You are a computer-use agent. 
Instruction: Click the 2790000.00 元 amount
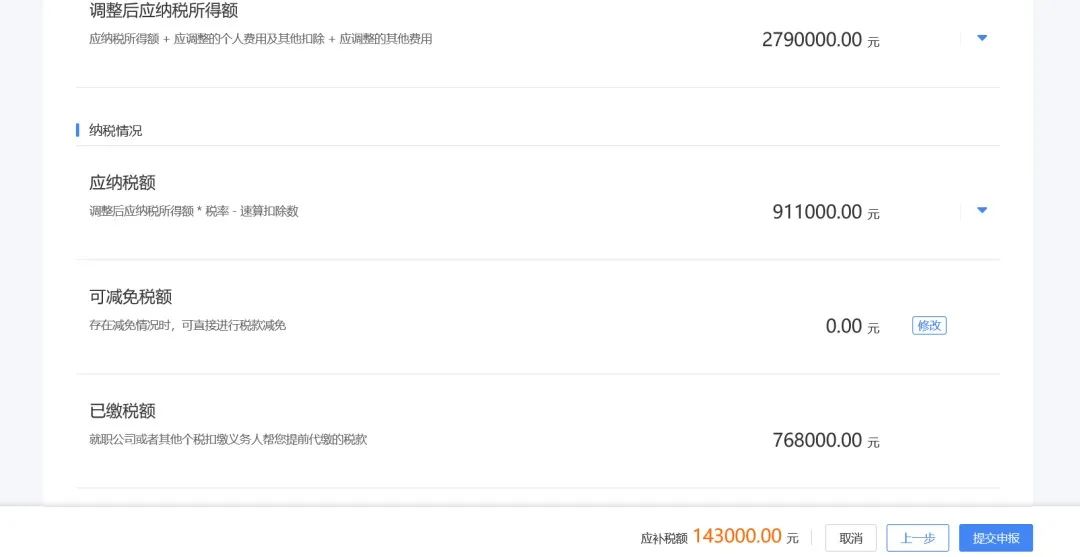pyautogui.click(x=820, y=40)
